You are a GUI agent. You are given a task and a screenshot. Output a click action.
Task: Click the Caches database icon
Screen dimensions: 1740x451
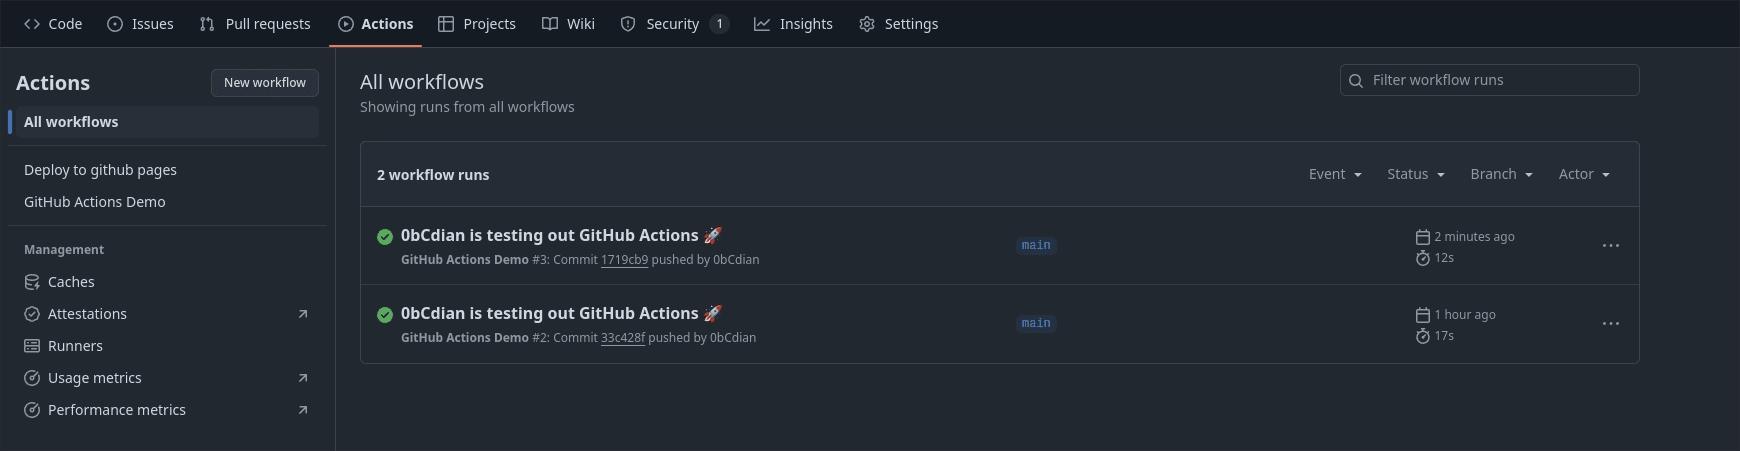(32, 282)
